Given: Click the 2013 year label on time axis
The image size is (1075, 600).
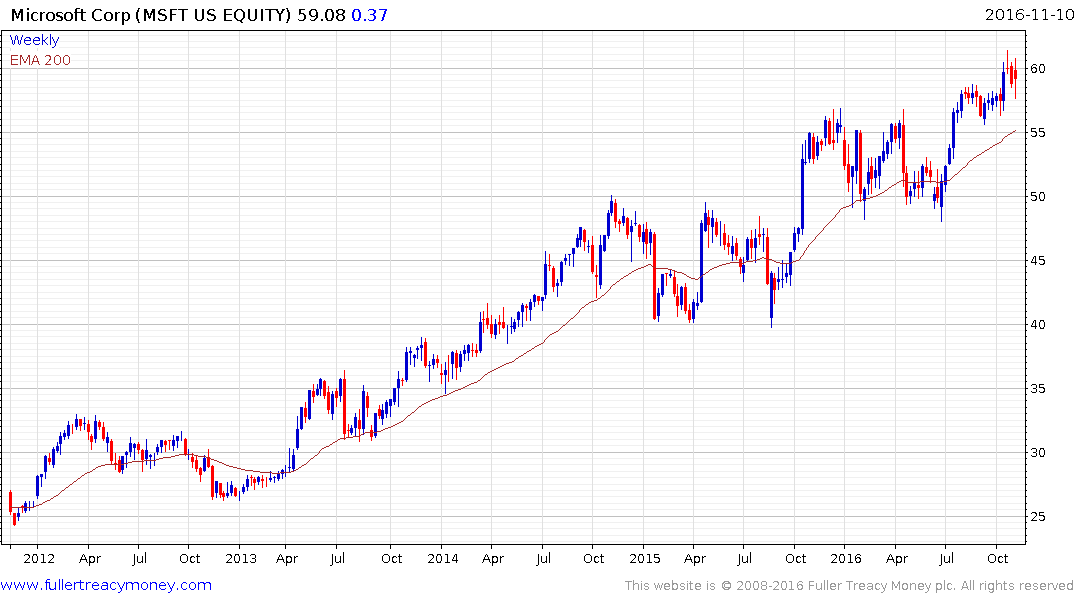Looking at the screenshot, I should (x=241, y=558).
